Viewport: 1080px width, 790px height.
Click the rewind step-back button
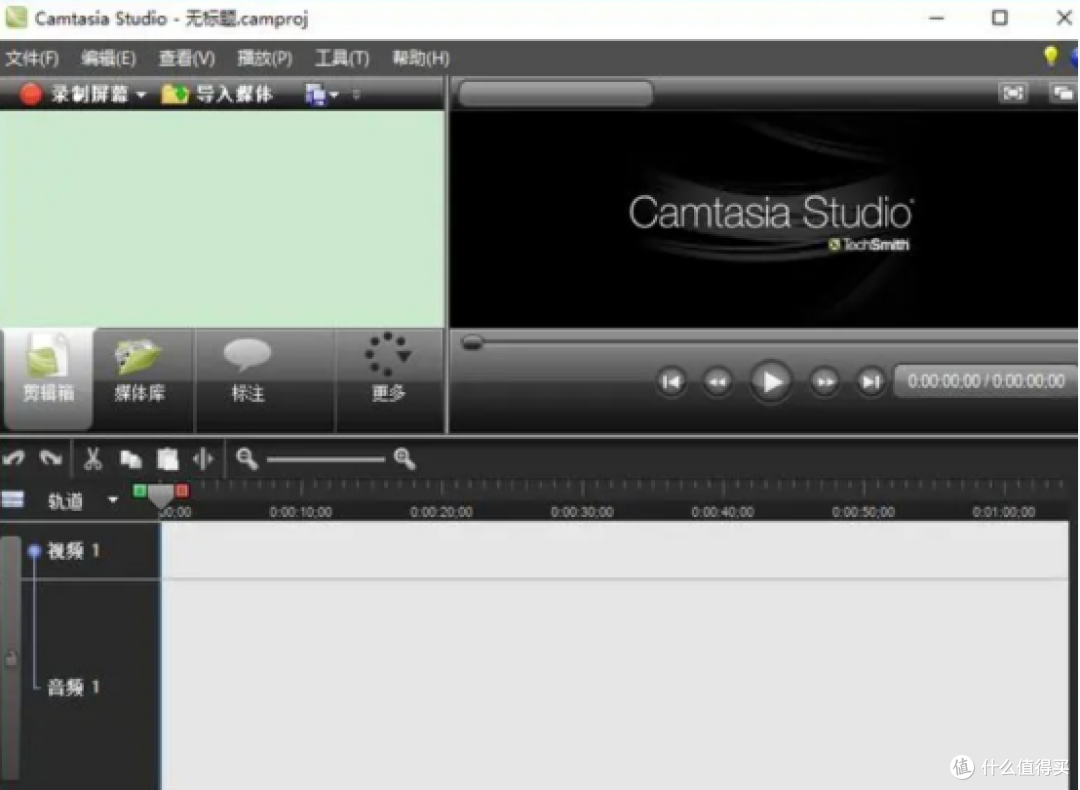point(717,382)
